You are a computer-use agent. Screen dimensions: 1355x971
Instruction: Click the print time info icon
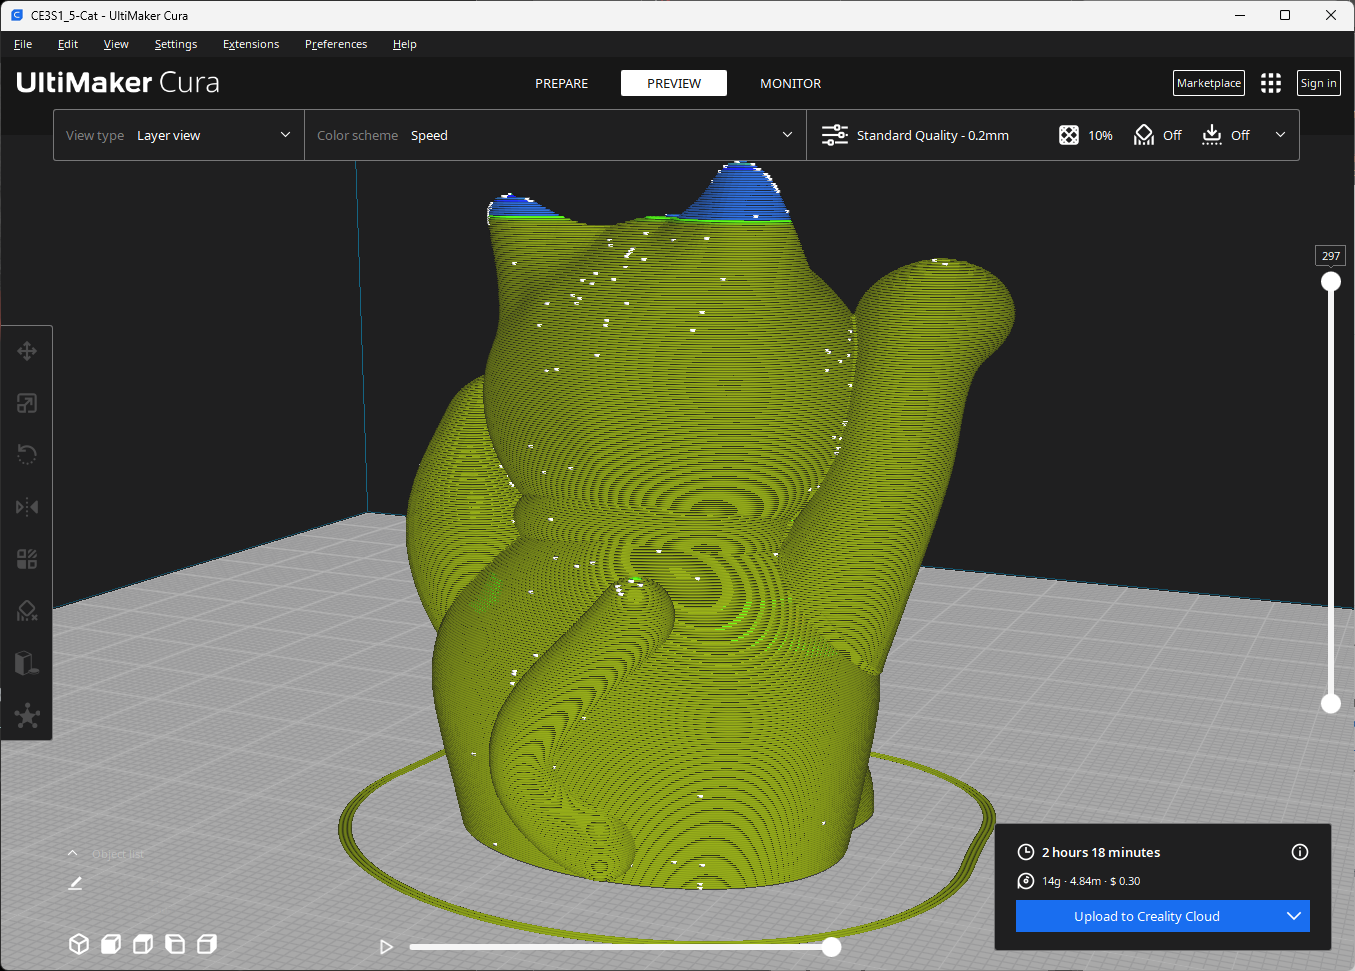(x=1300, y=852)
